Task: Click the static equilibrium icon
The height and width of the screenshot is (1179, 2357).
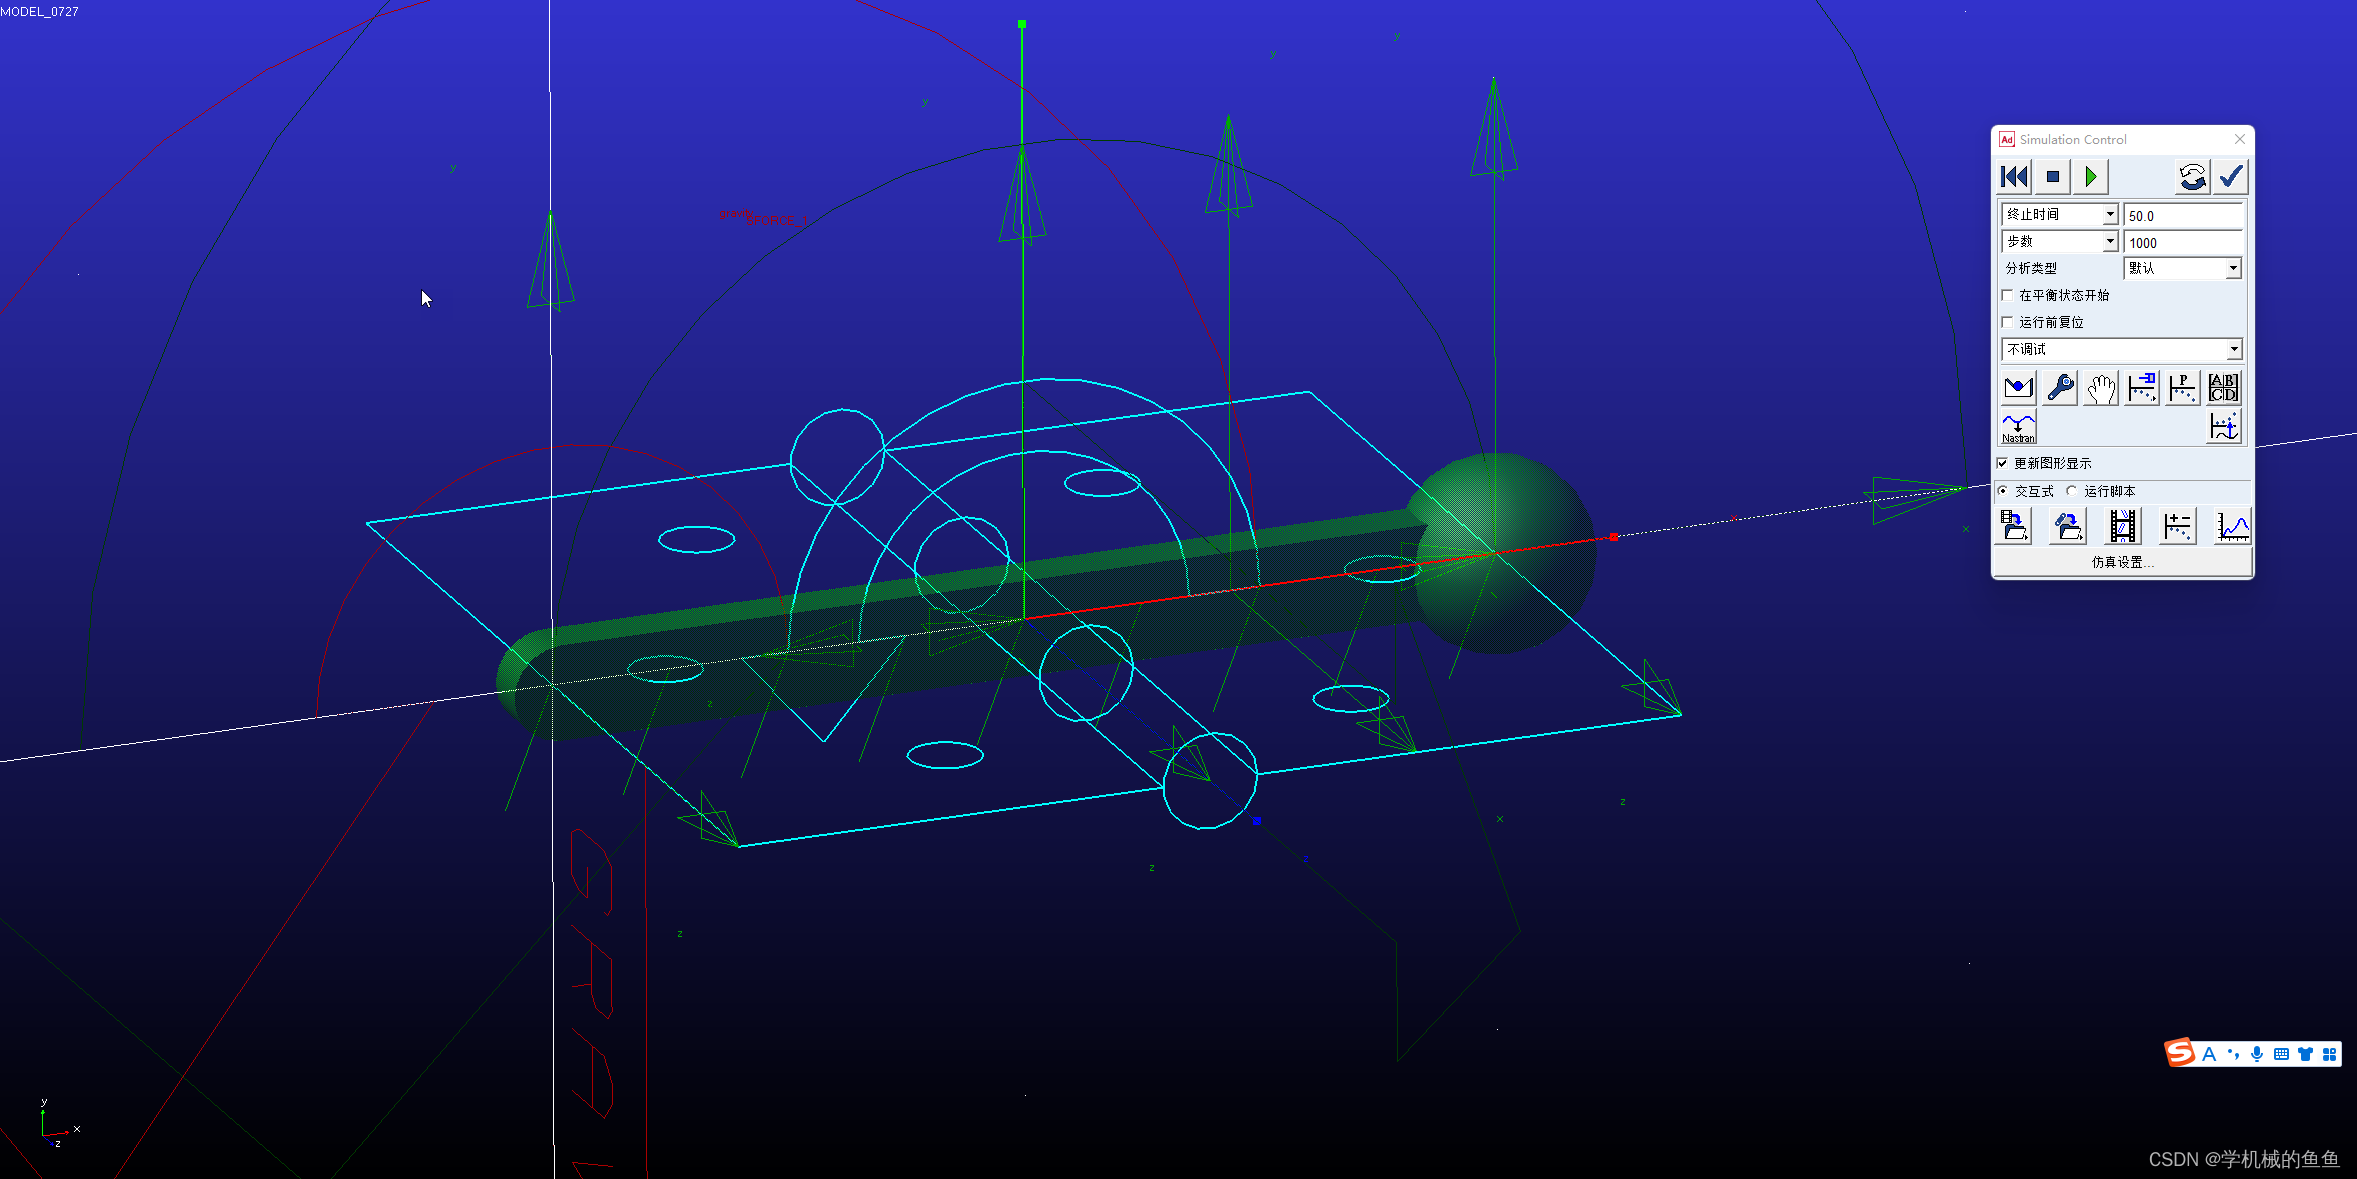Action: coord(2018,388)
